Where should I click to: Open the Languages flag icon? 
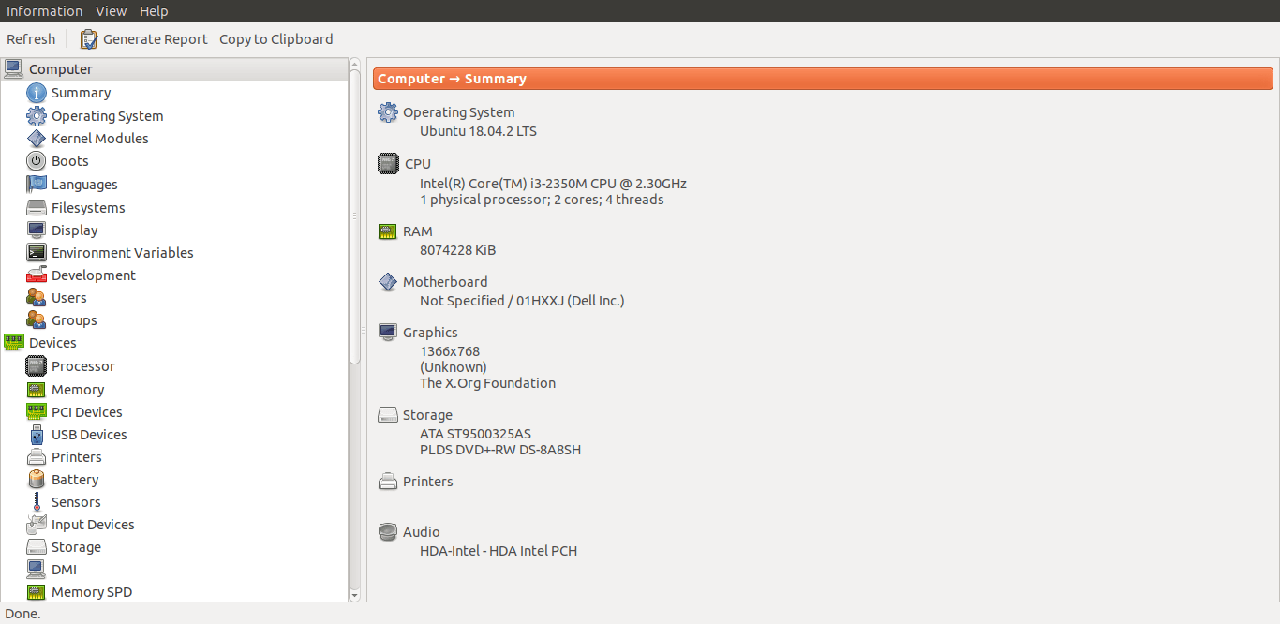36,184
